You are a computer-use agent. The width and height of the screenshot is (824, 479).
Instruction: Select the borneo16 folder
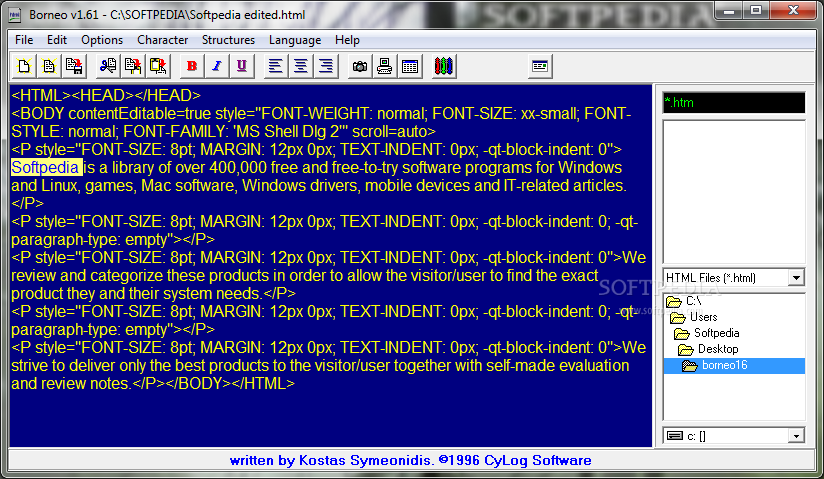(734, 365)
